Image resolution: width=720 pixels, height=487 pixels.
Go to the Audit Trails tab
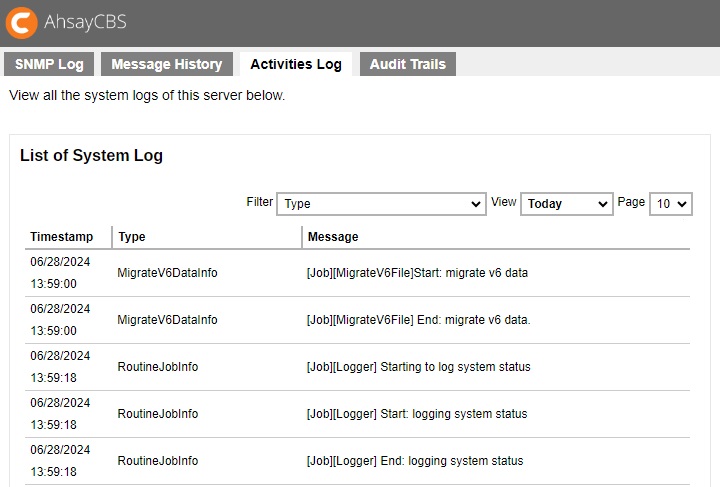coord(407,64)
